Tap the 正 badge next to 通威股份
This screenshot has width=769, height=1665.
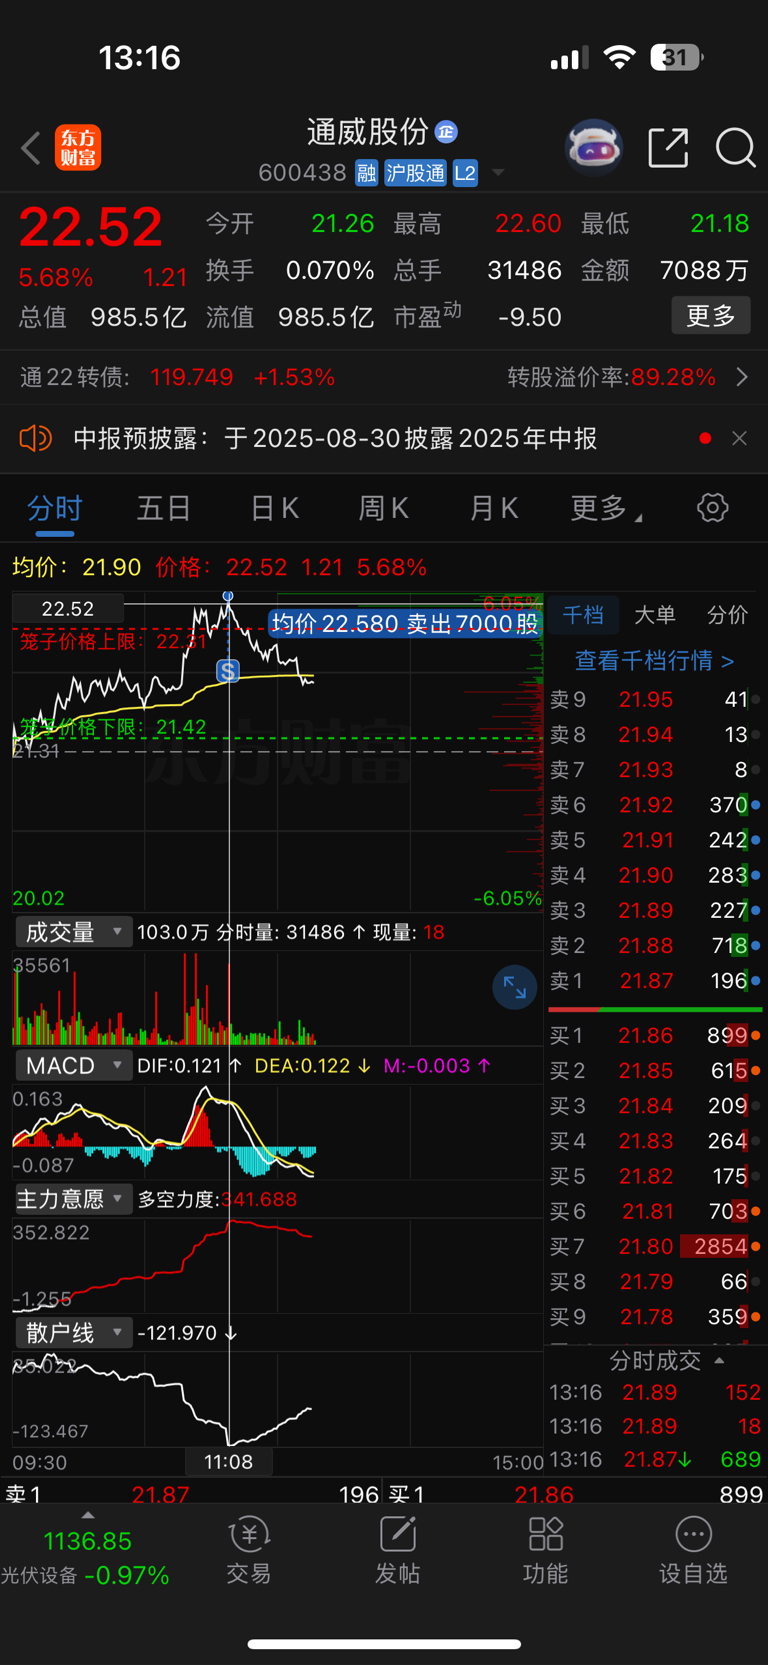point(446,132)
